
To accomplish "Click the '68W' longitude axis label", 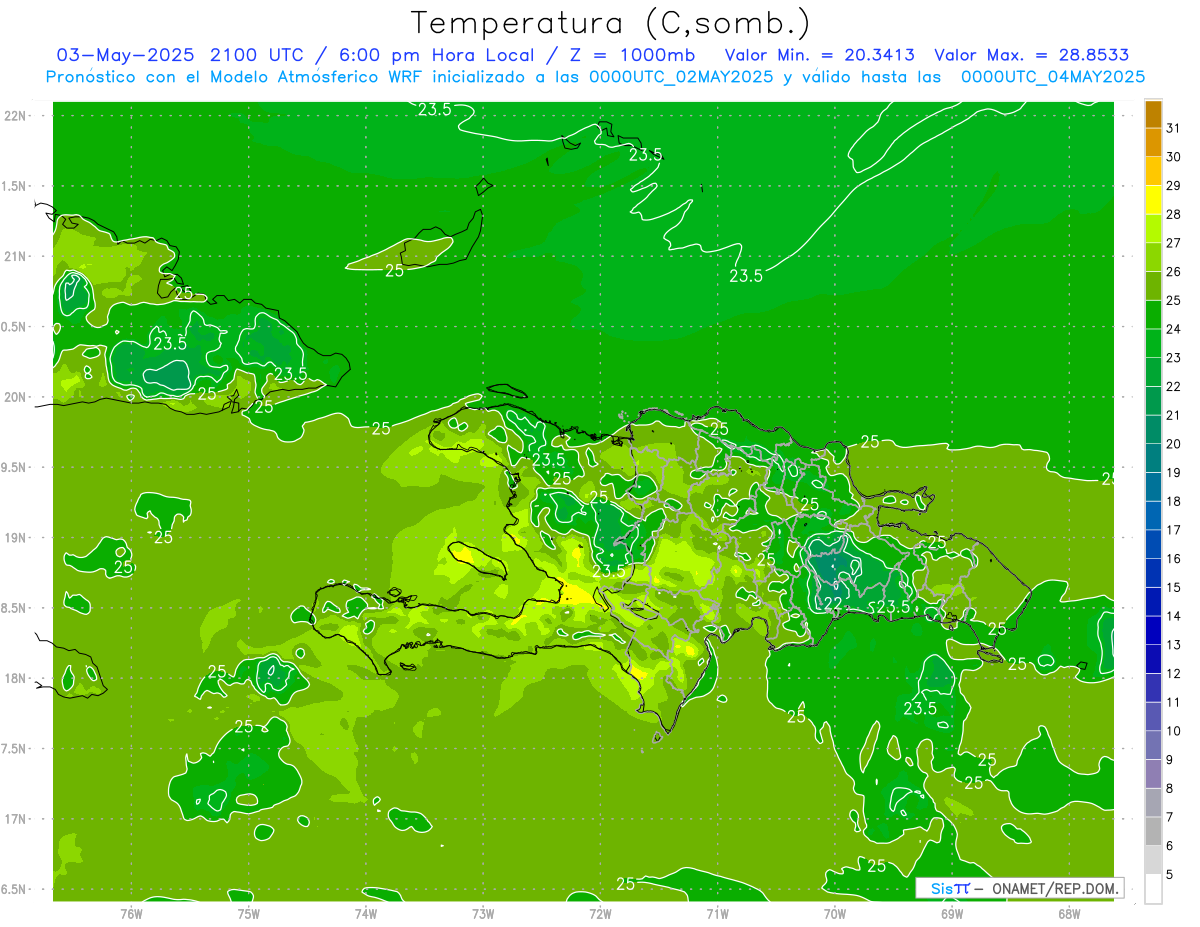I will point(1069,913).
